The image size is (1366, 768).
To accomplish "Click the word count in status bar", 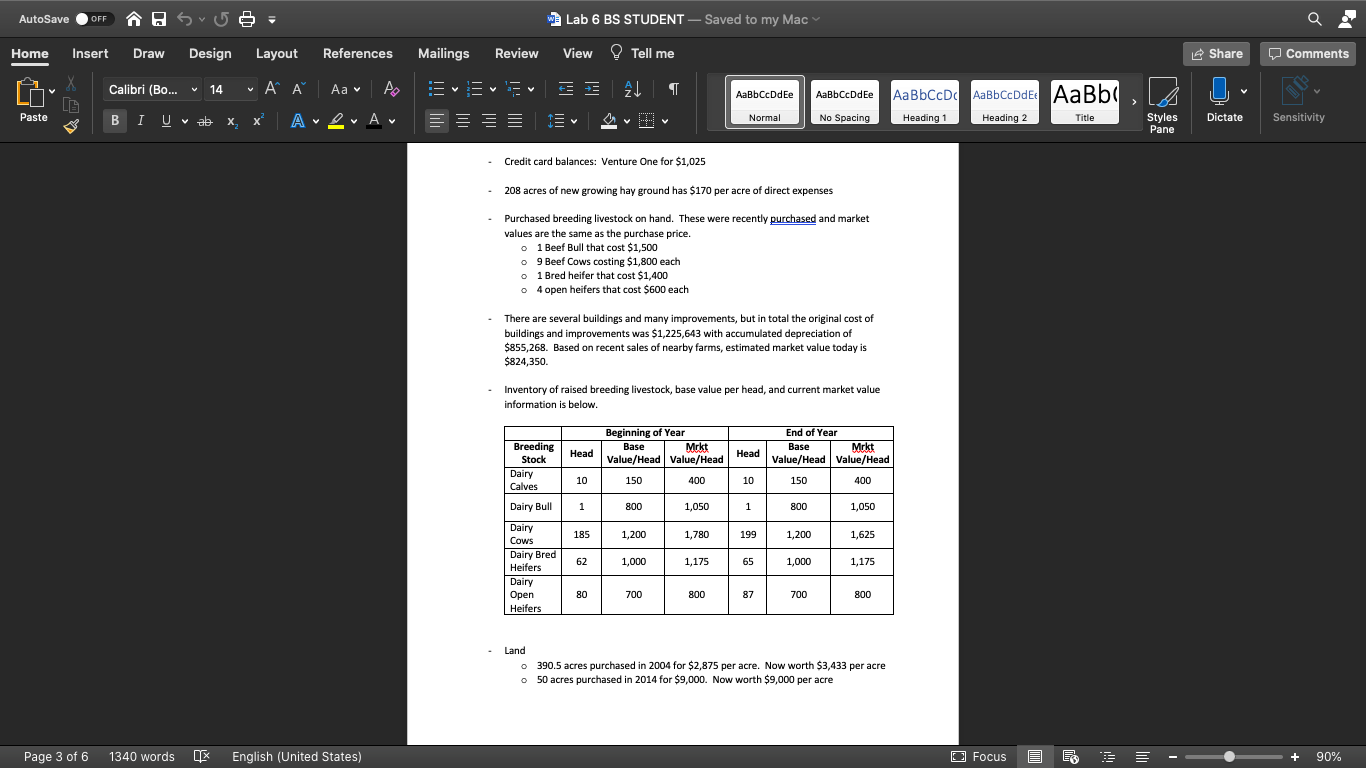I will click(141, 756).
